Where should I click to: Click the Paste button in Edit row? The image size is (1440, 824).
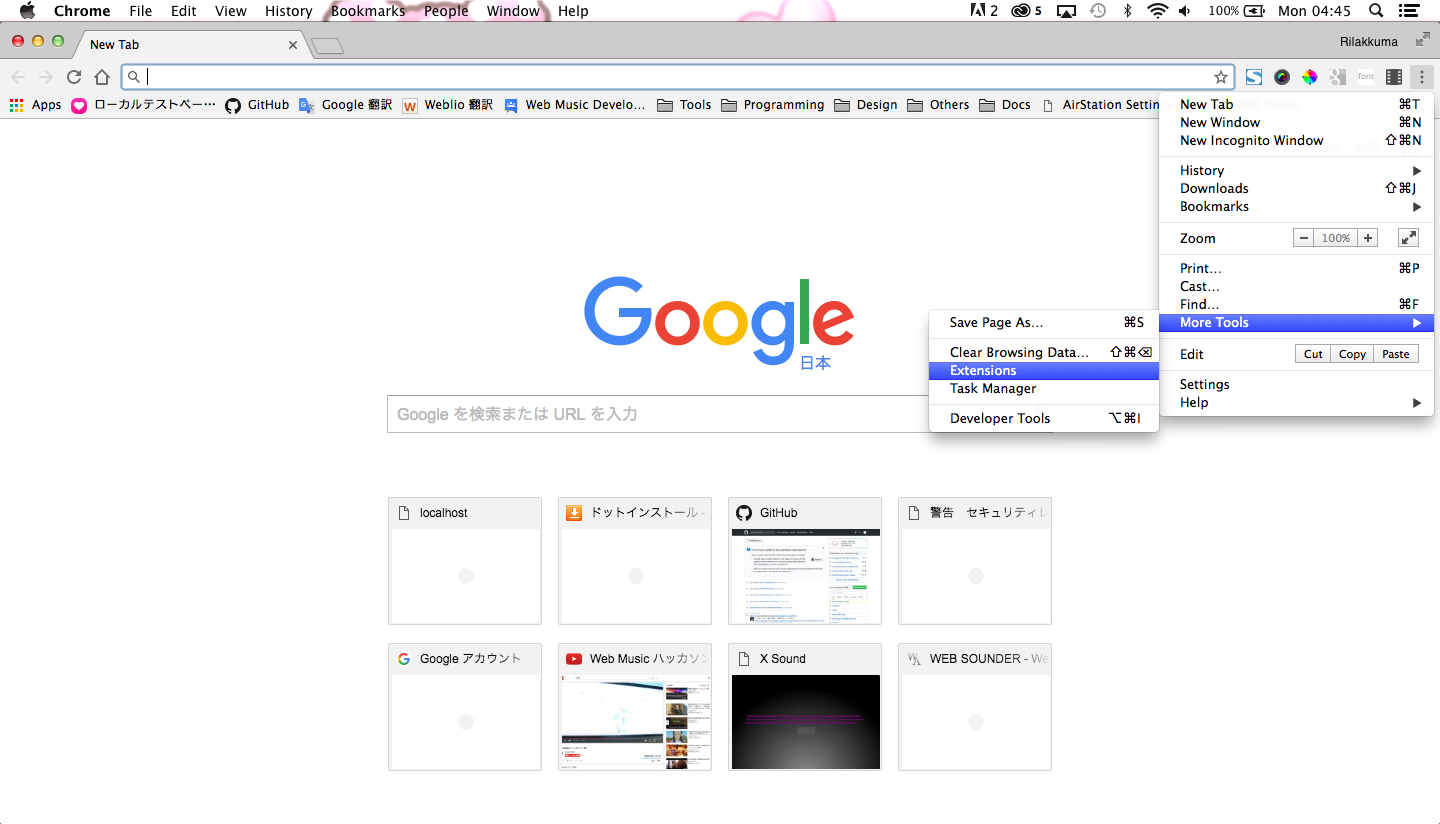[1396, 354]
